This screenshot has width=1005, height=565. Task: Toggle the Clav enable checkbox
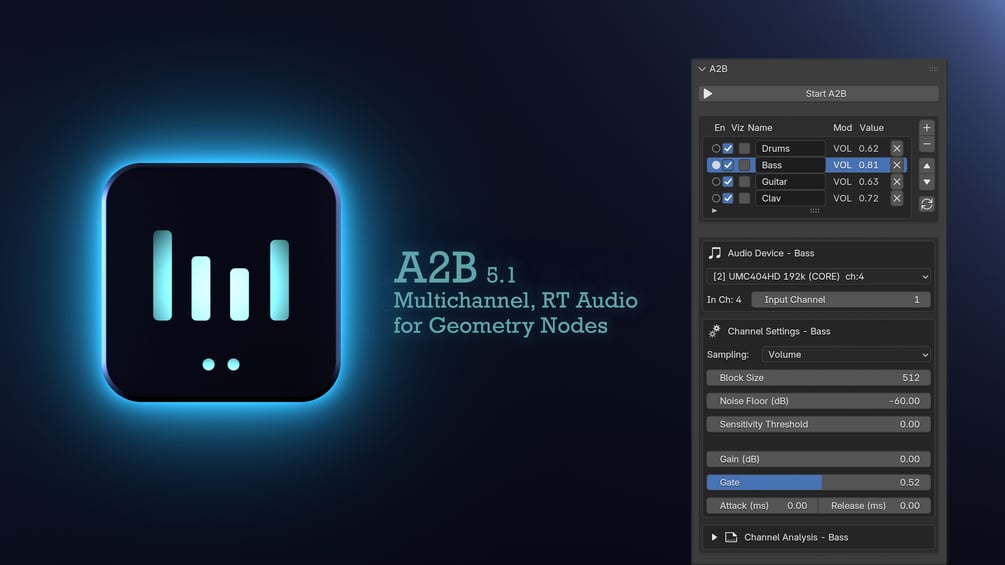(728, 198)
